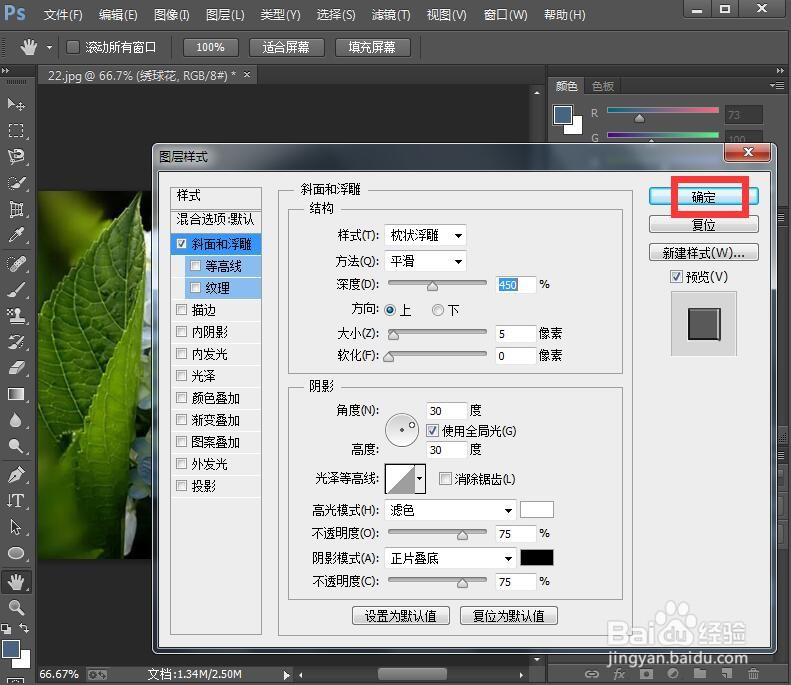791x685 pixels.
Task: Select the Lasso tool
Action: [x=16, y=157]
